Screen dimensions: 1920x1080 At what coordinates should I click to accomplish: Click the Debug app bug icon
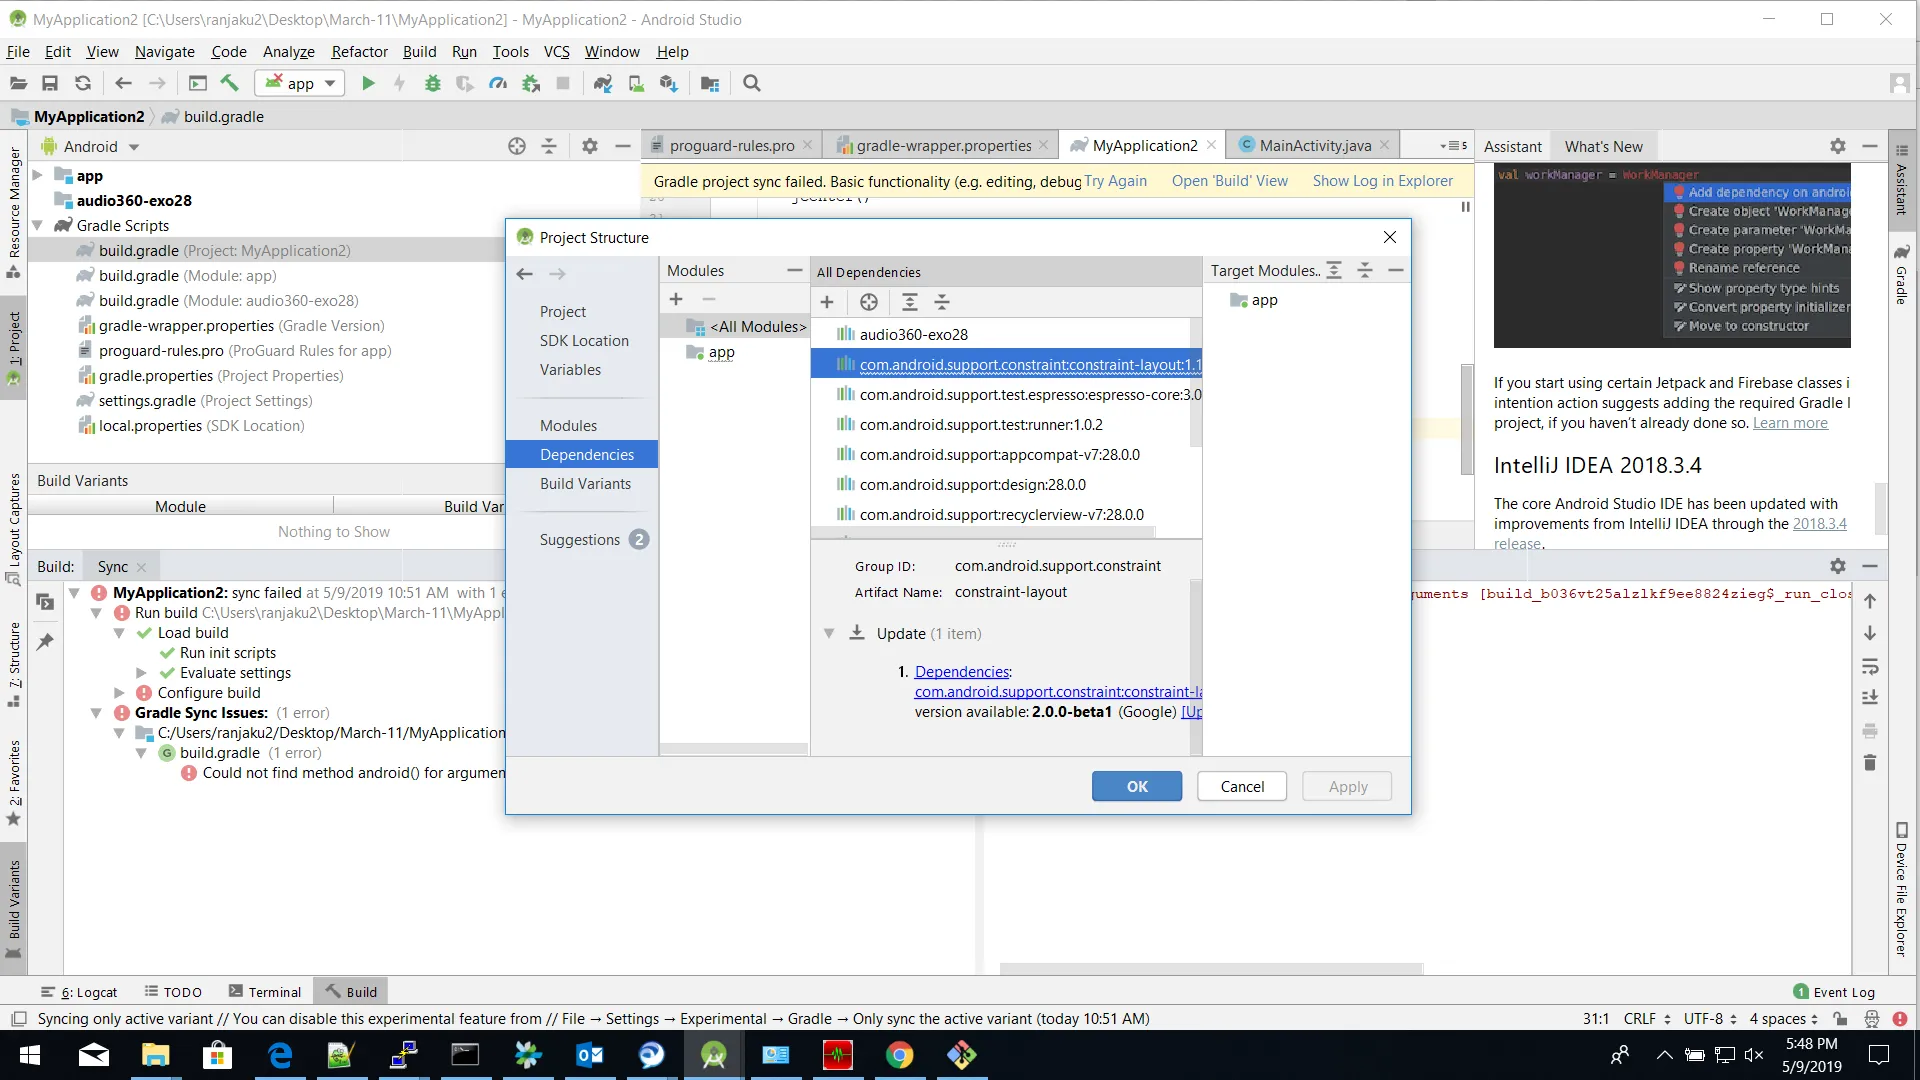click(x=432, y=84)
